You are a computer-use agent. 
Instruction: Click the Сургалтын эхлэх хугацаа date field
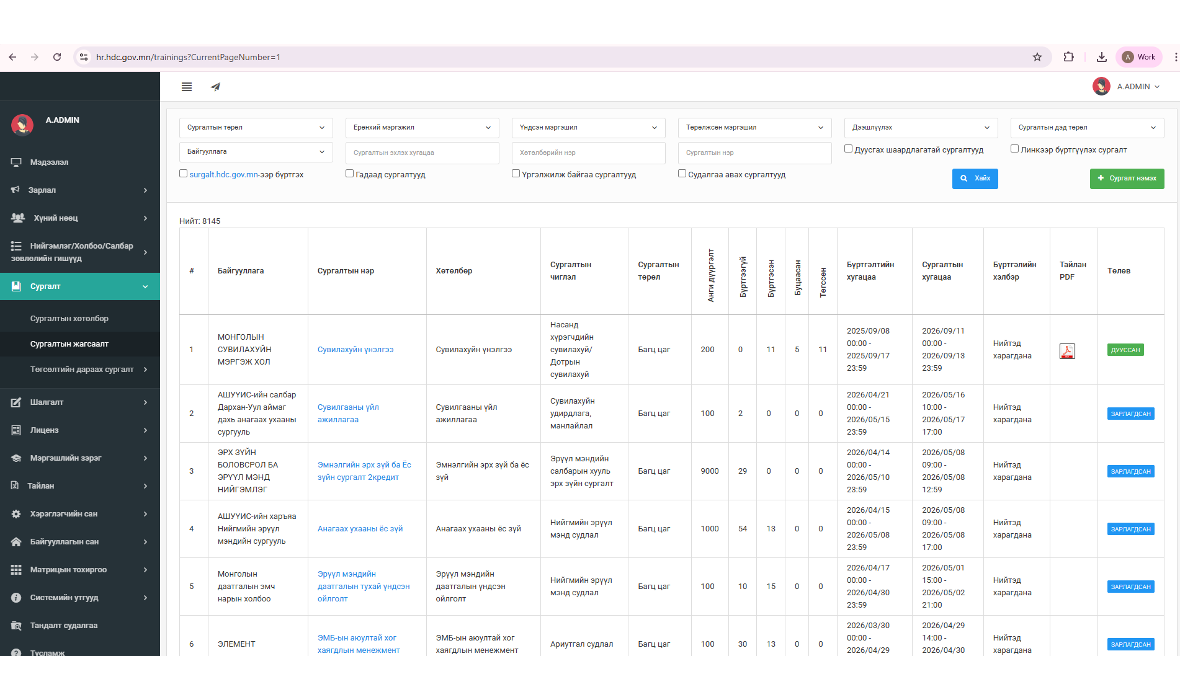(422, 153)
